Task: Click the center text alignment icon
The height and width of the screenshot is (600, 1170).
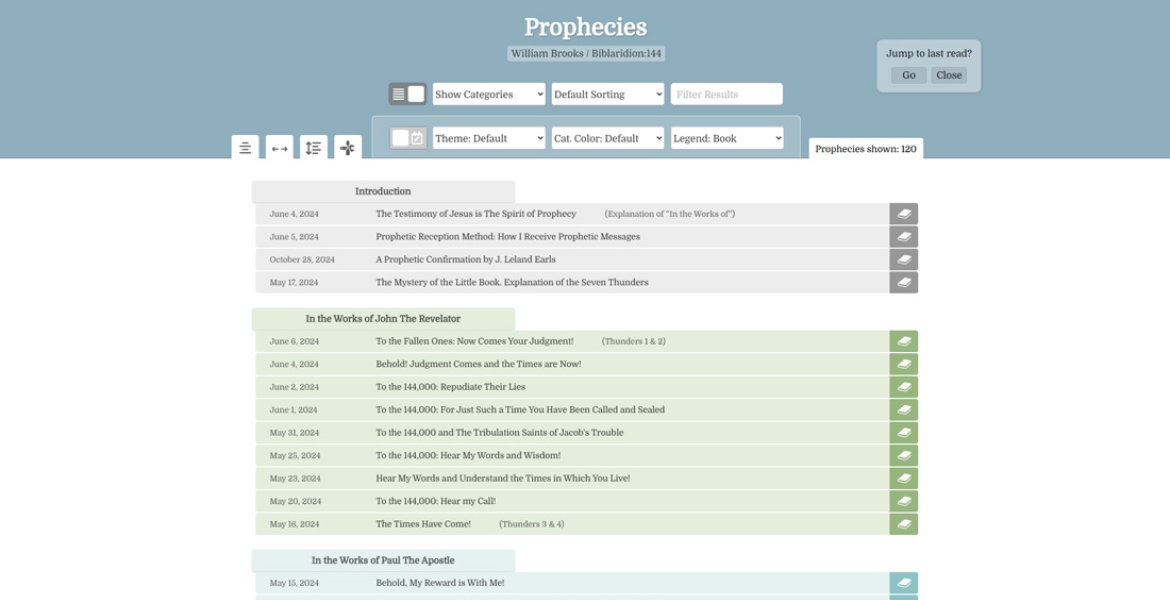Action: coord(245,148)
